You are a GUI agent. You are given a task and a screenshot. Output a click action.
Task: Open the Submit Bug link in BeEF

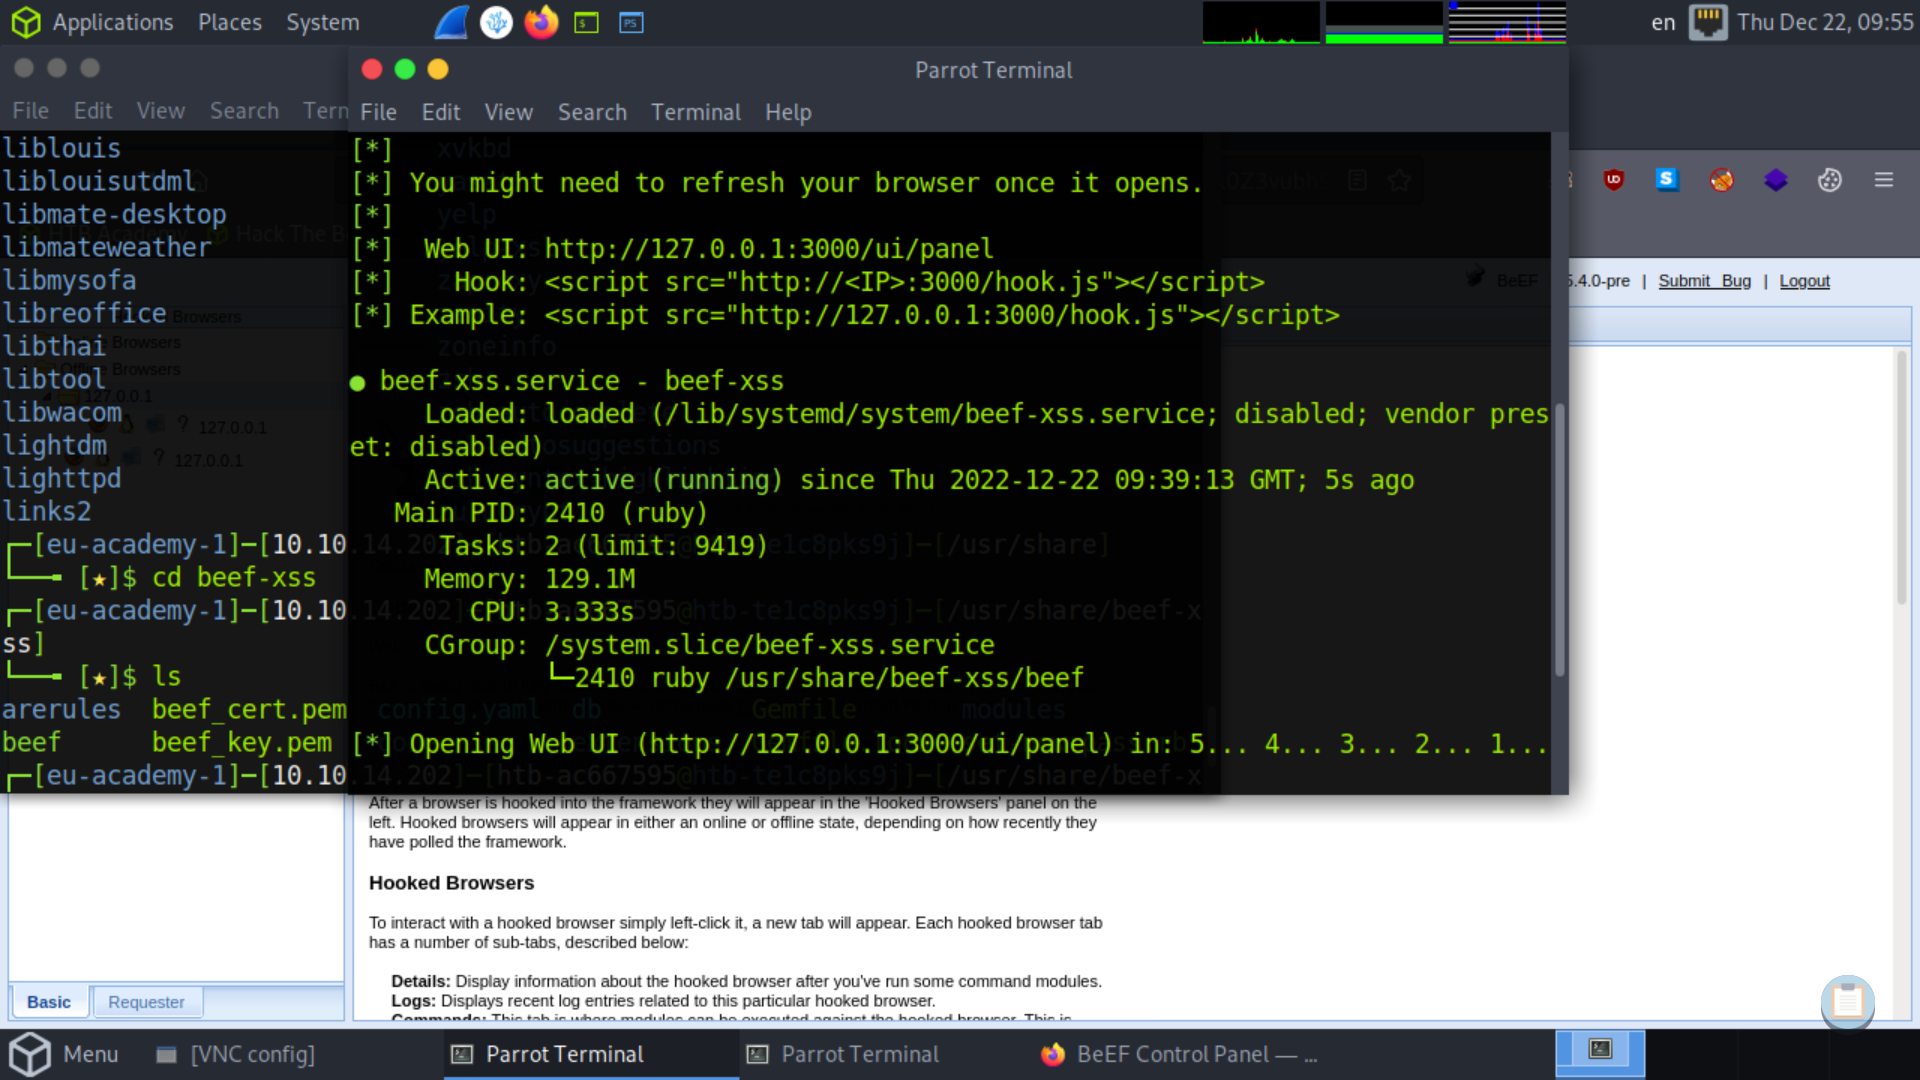coord(1704,281)
